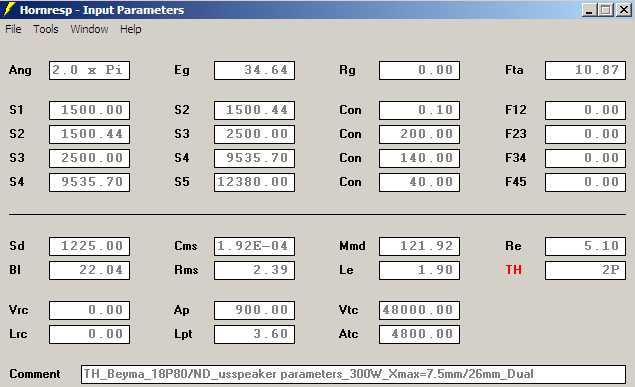Select the S3 field in the F34 row

tap(89, 158)
